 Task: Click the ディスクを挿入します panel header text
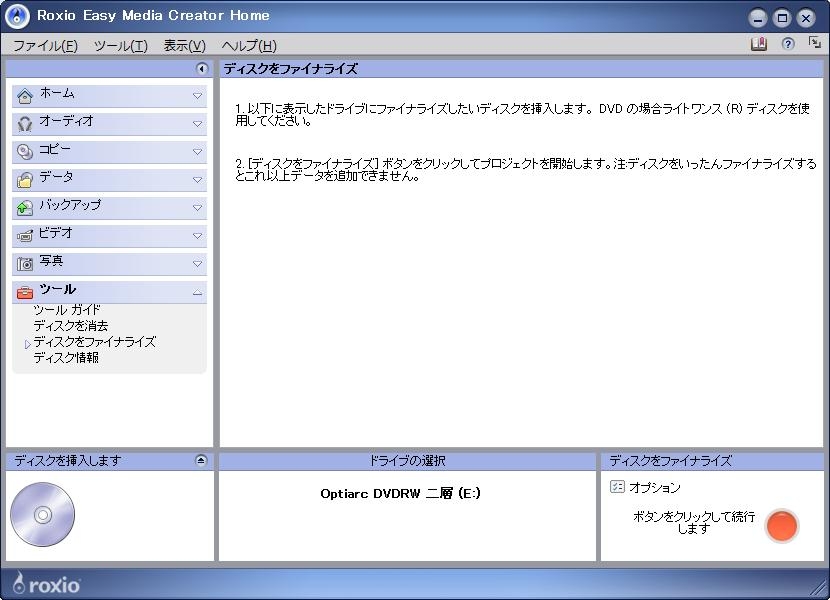click(x=68, y=461)
